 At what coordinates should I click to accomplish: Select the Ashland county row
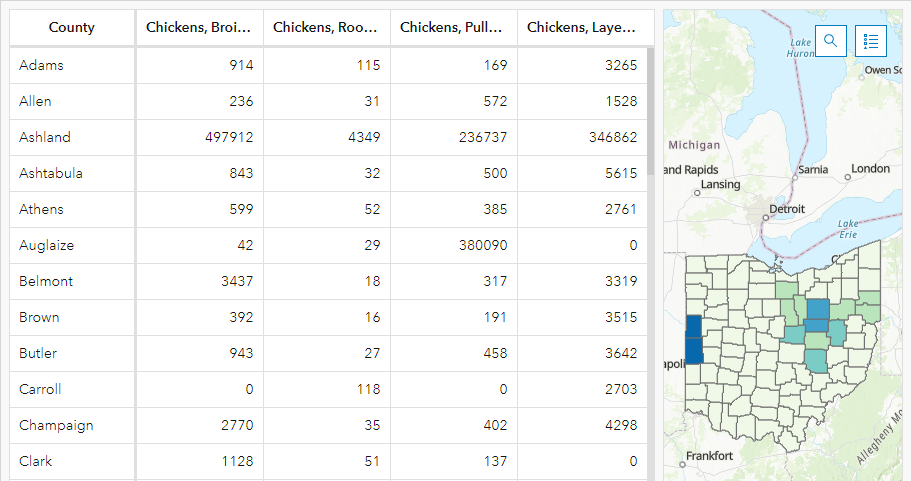click(328, 137)
